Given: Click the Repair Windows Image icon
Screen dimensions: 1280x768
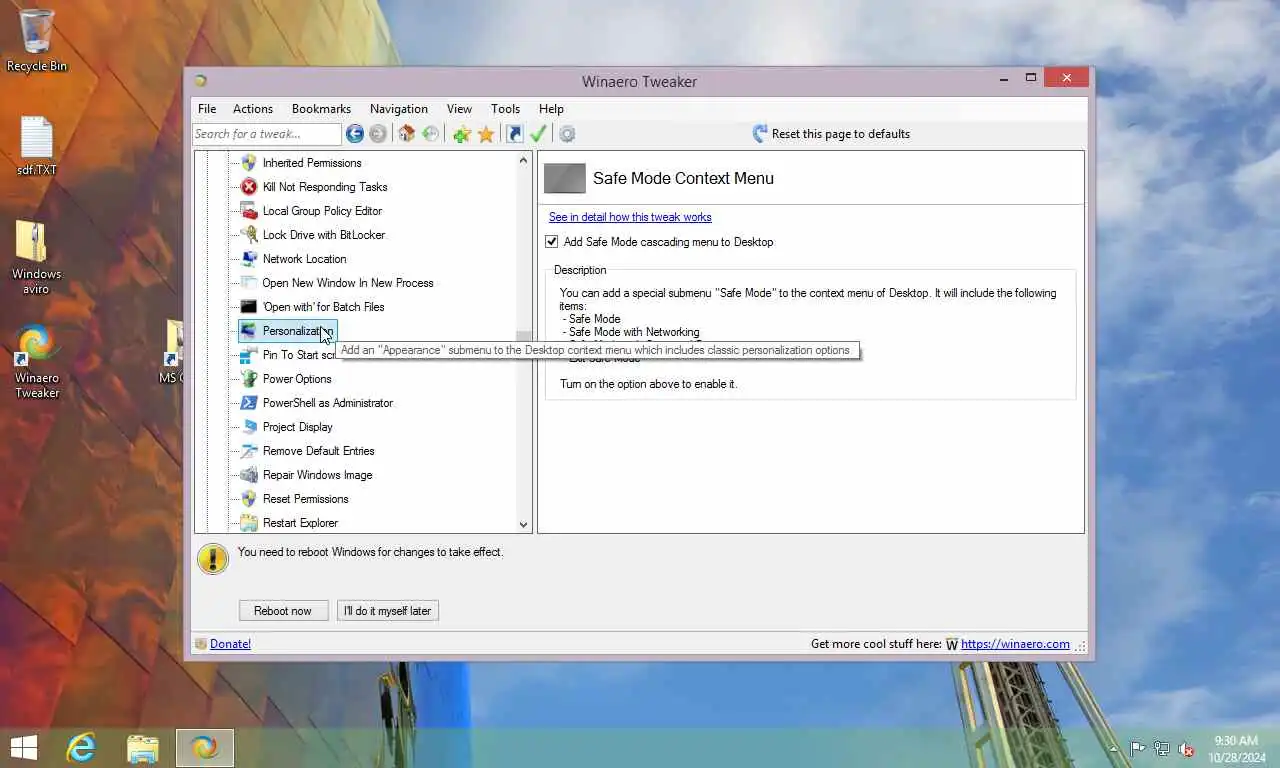Looking at the screenshot, I should pos(249,475).
